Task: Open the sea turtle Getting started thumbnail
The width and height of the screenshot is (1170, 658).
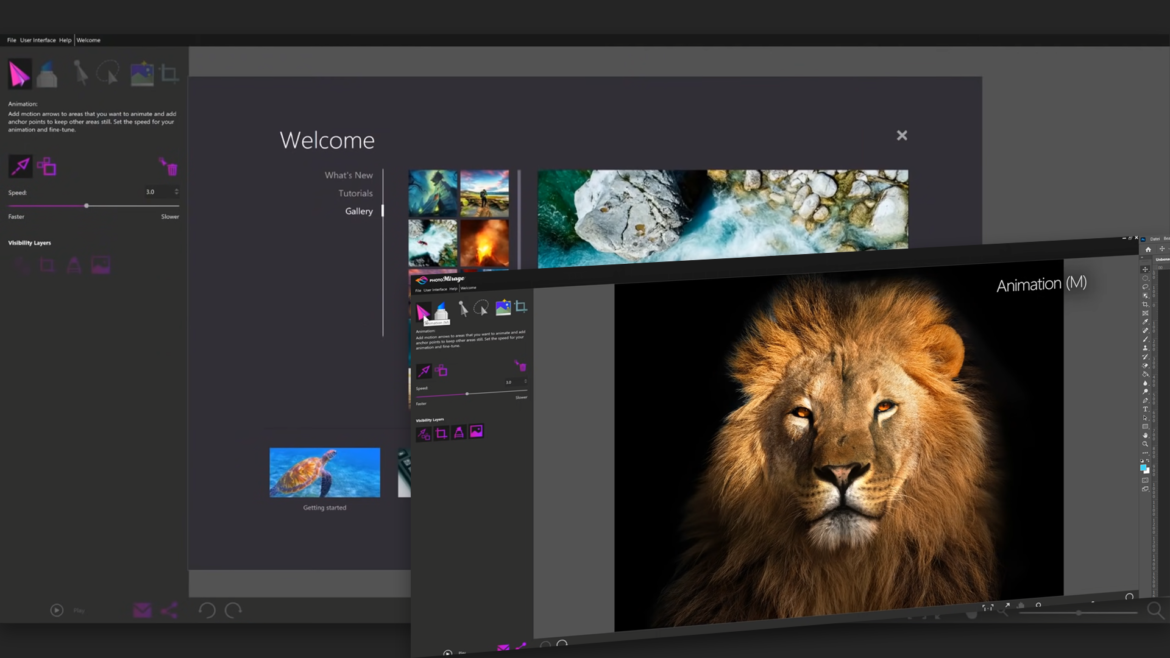Action: click(324, 472)
